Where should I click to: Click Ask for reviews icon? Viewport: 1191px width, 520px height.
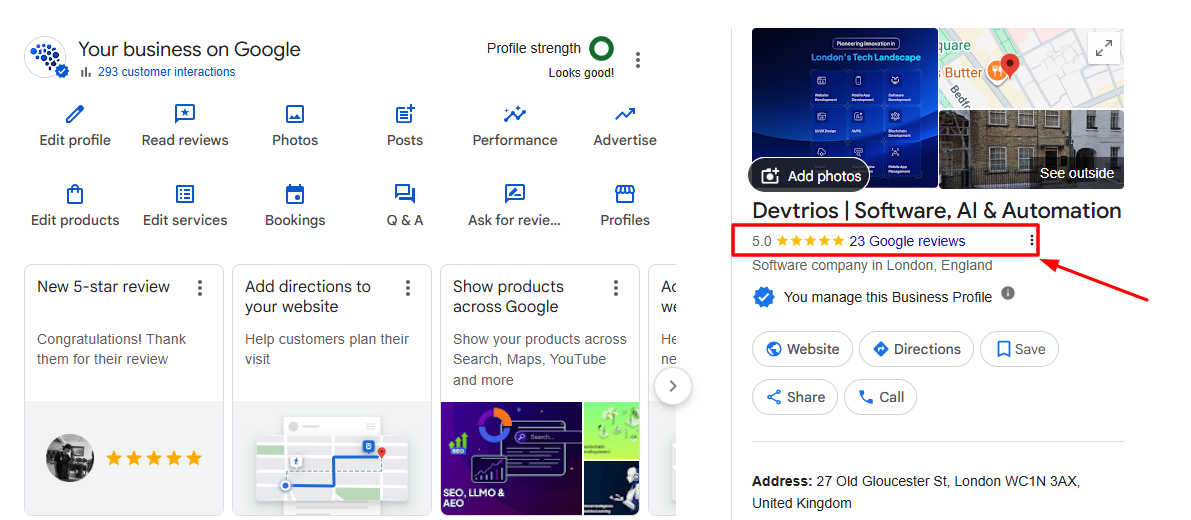[515, 194]
